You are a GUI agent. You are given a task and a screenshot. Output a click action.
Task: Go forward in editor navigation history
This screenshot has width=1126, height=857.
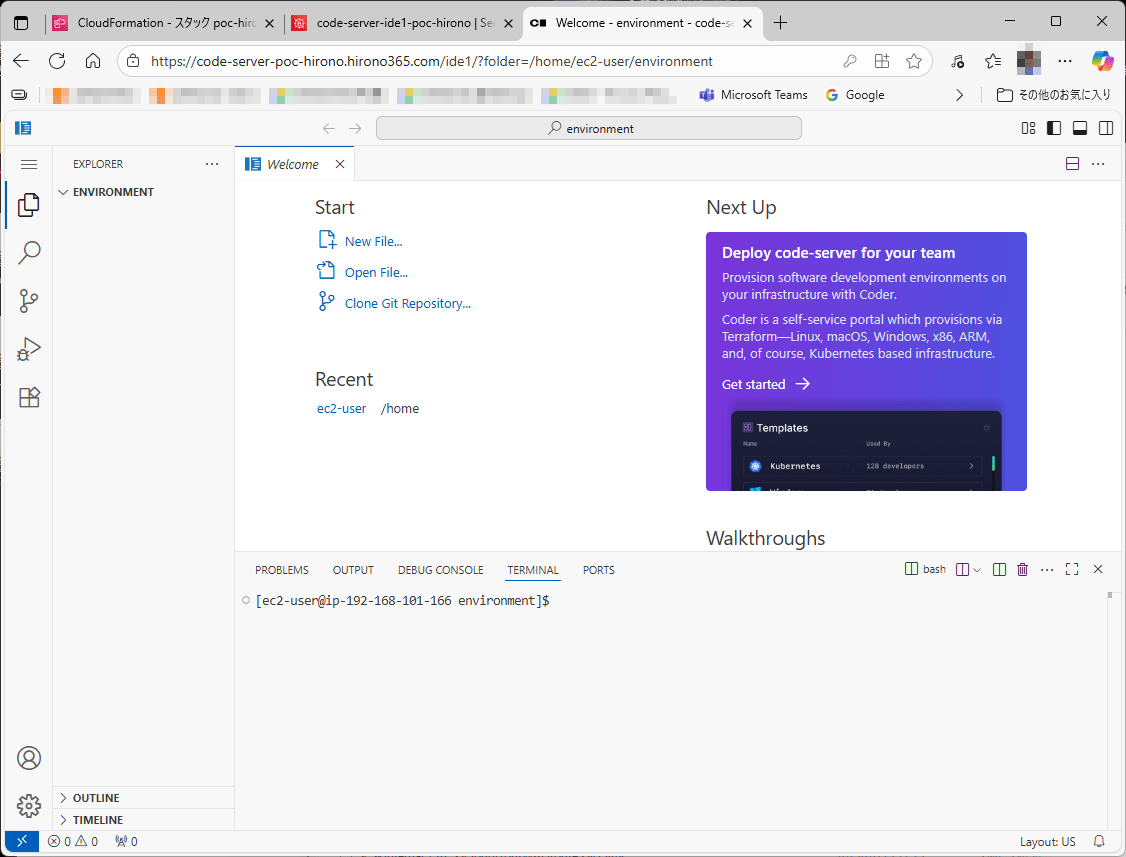[355, 128]
